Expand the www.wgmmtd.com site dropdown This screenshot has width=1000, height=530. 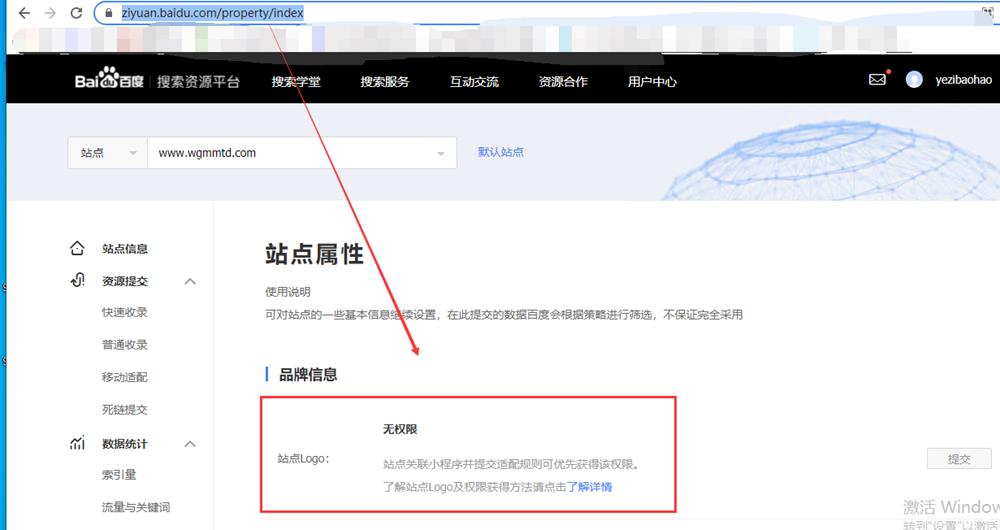(441, 154)
